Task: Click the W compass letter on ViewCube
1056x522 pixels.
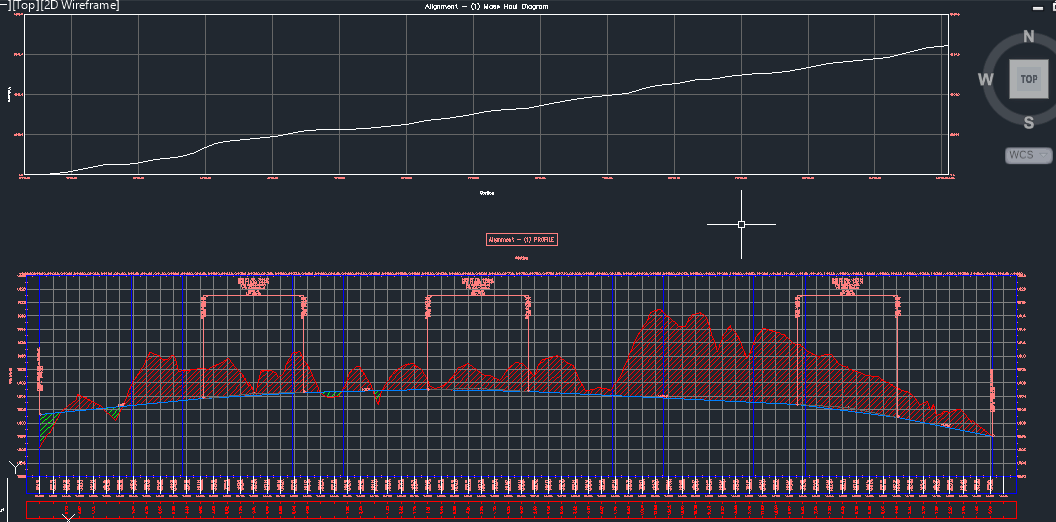Action: pos(986,80)
